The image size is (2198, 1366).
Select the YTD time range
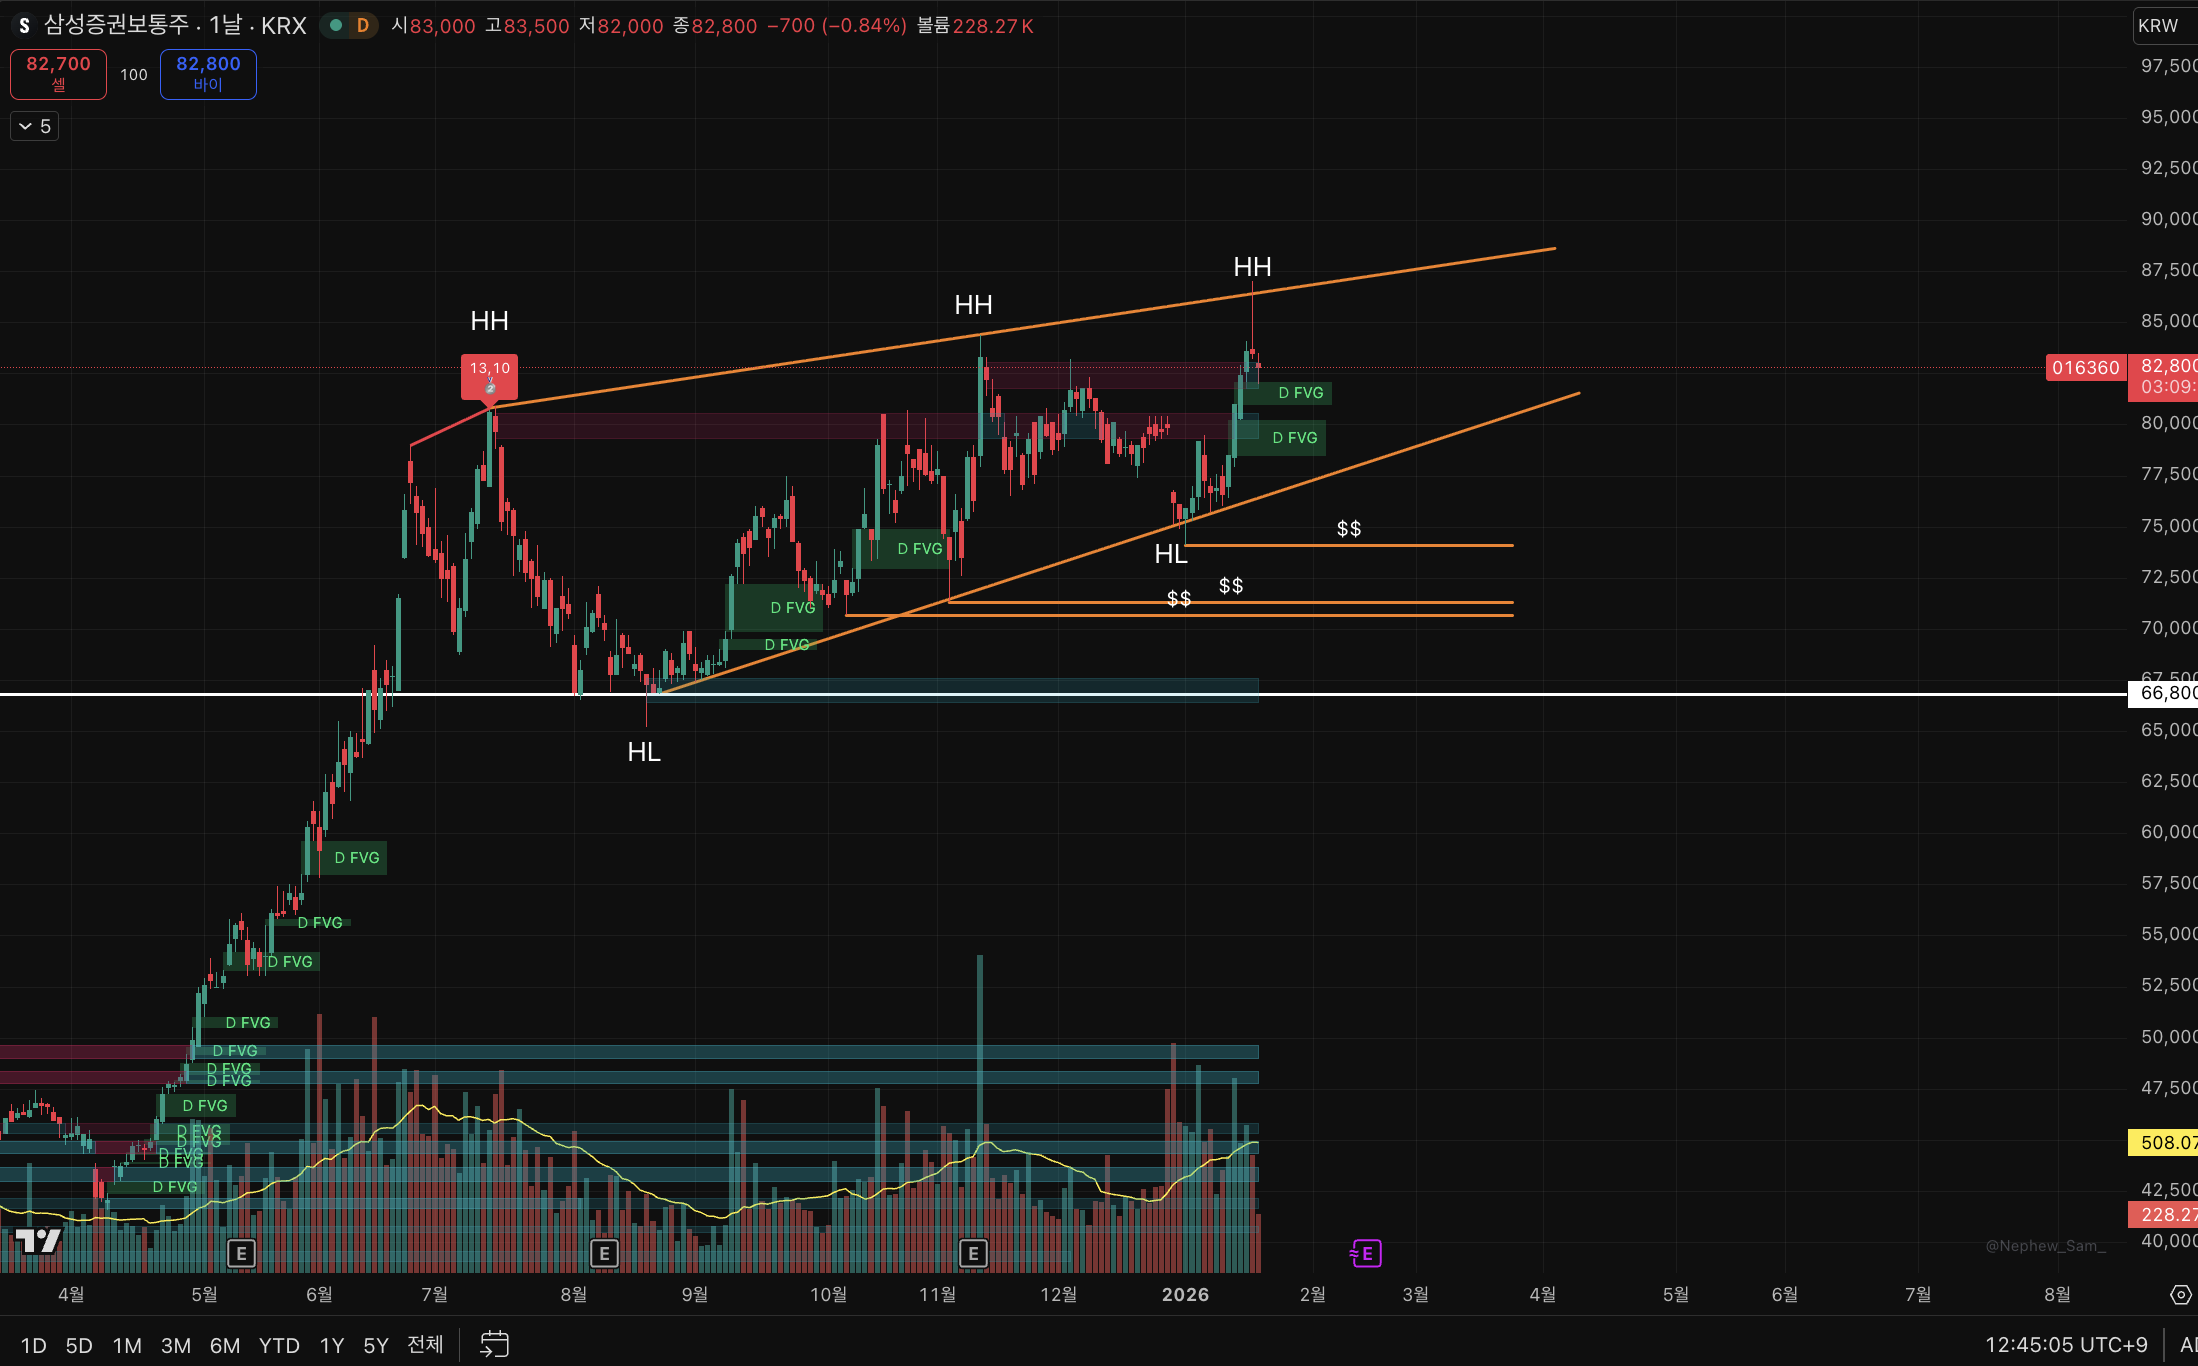pyautogui.click(x=279, y=1345)
